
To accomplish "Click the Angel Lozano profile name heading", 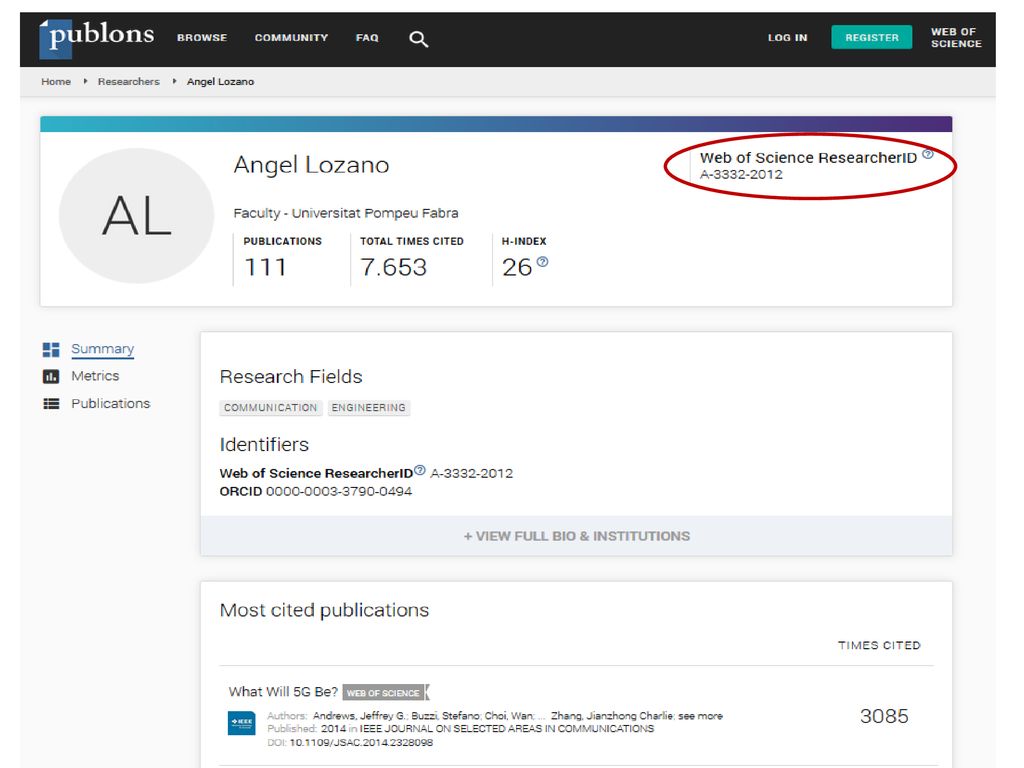I will [x=312, y=165].
